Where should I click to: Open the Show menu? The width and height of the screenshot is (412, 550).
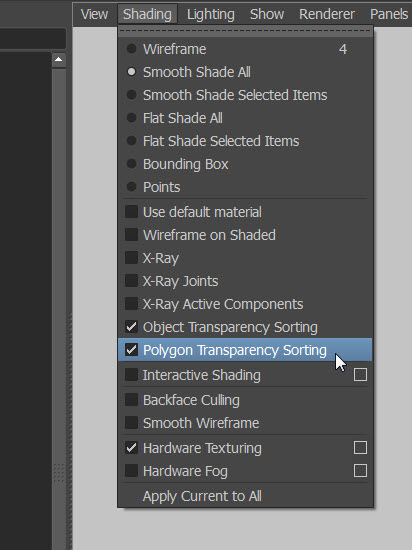coord(267,14)
